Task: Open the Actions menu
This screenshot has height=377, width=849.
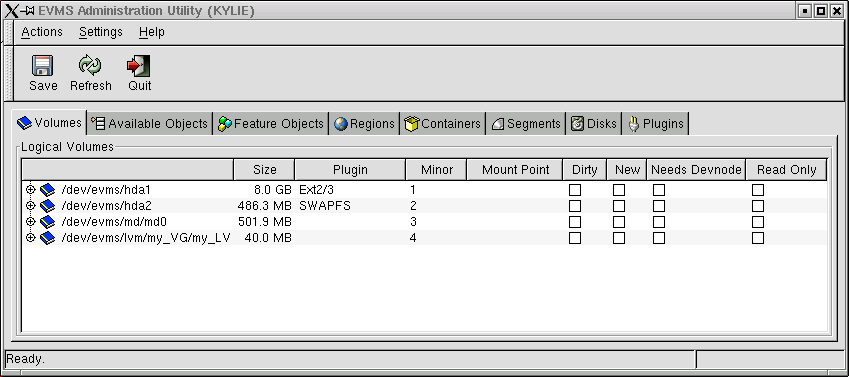Action: click(42, 32)
